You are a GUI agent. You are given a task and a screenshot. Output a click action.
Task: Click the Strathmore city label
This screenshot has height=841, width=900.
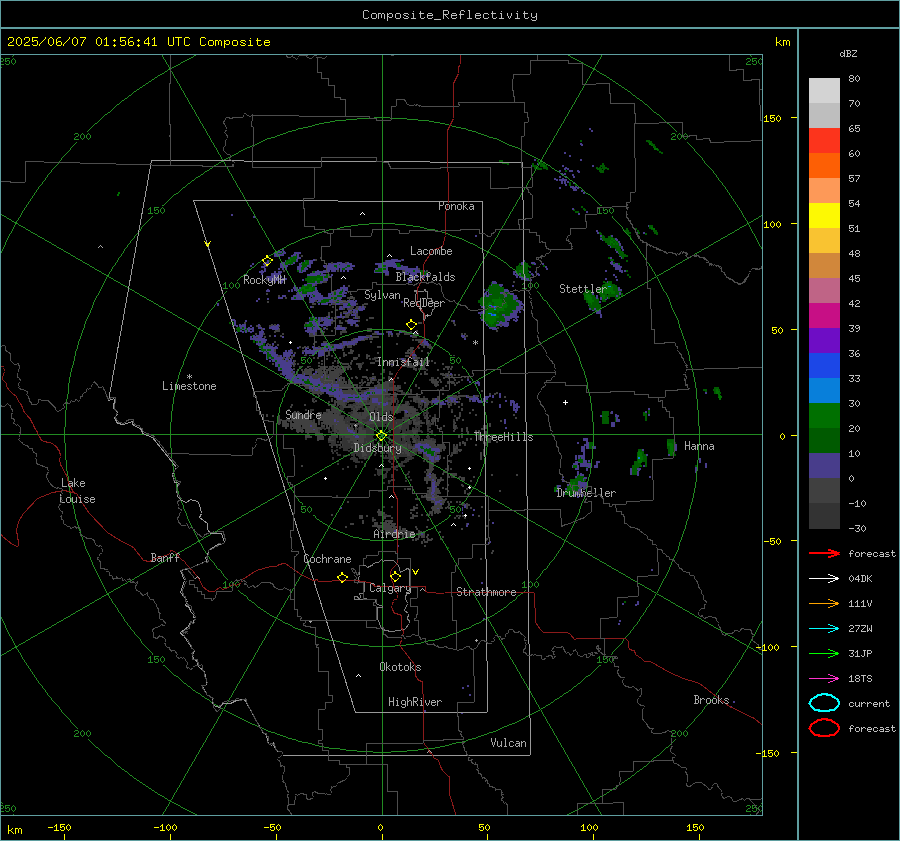tap(486, 592)
